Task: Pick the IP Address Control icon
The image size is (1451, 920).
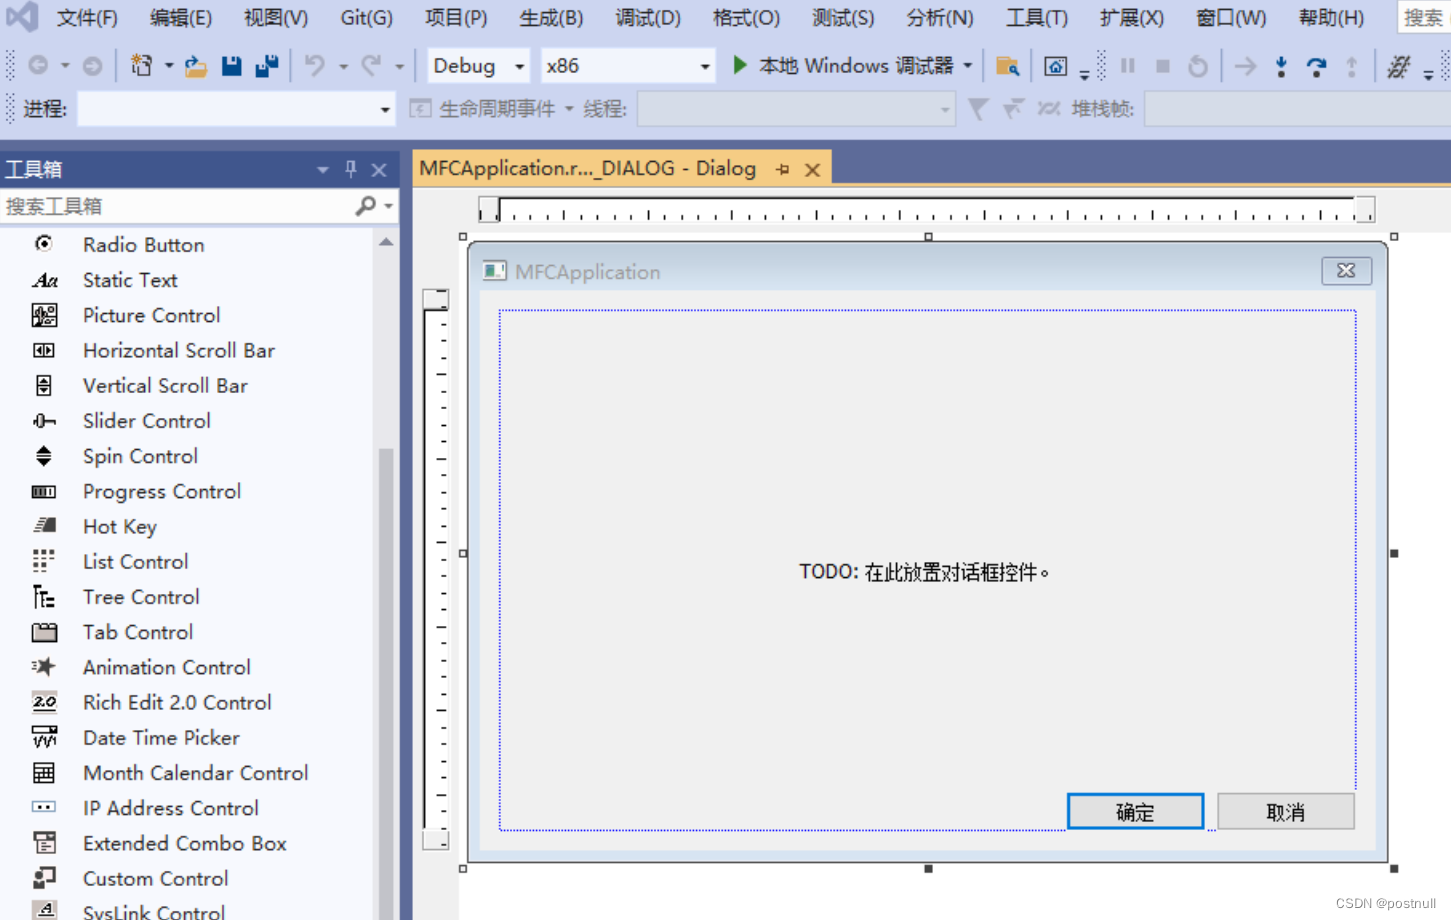Action: pyautogui.click(x=44, y=807)
